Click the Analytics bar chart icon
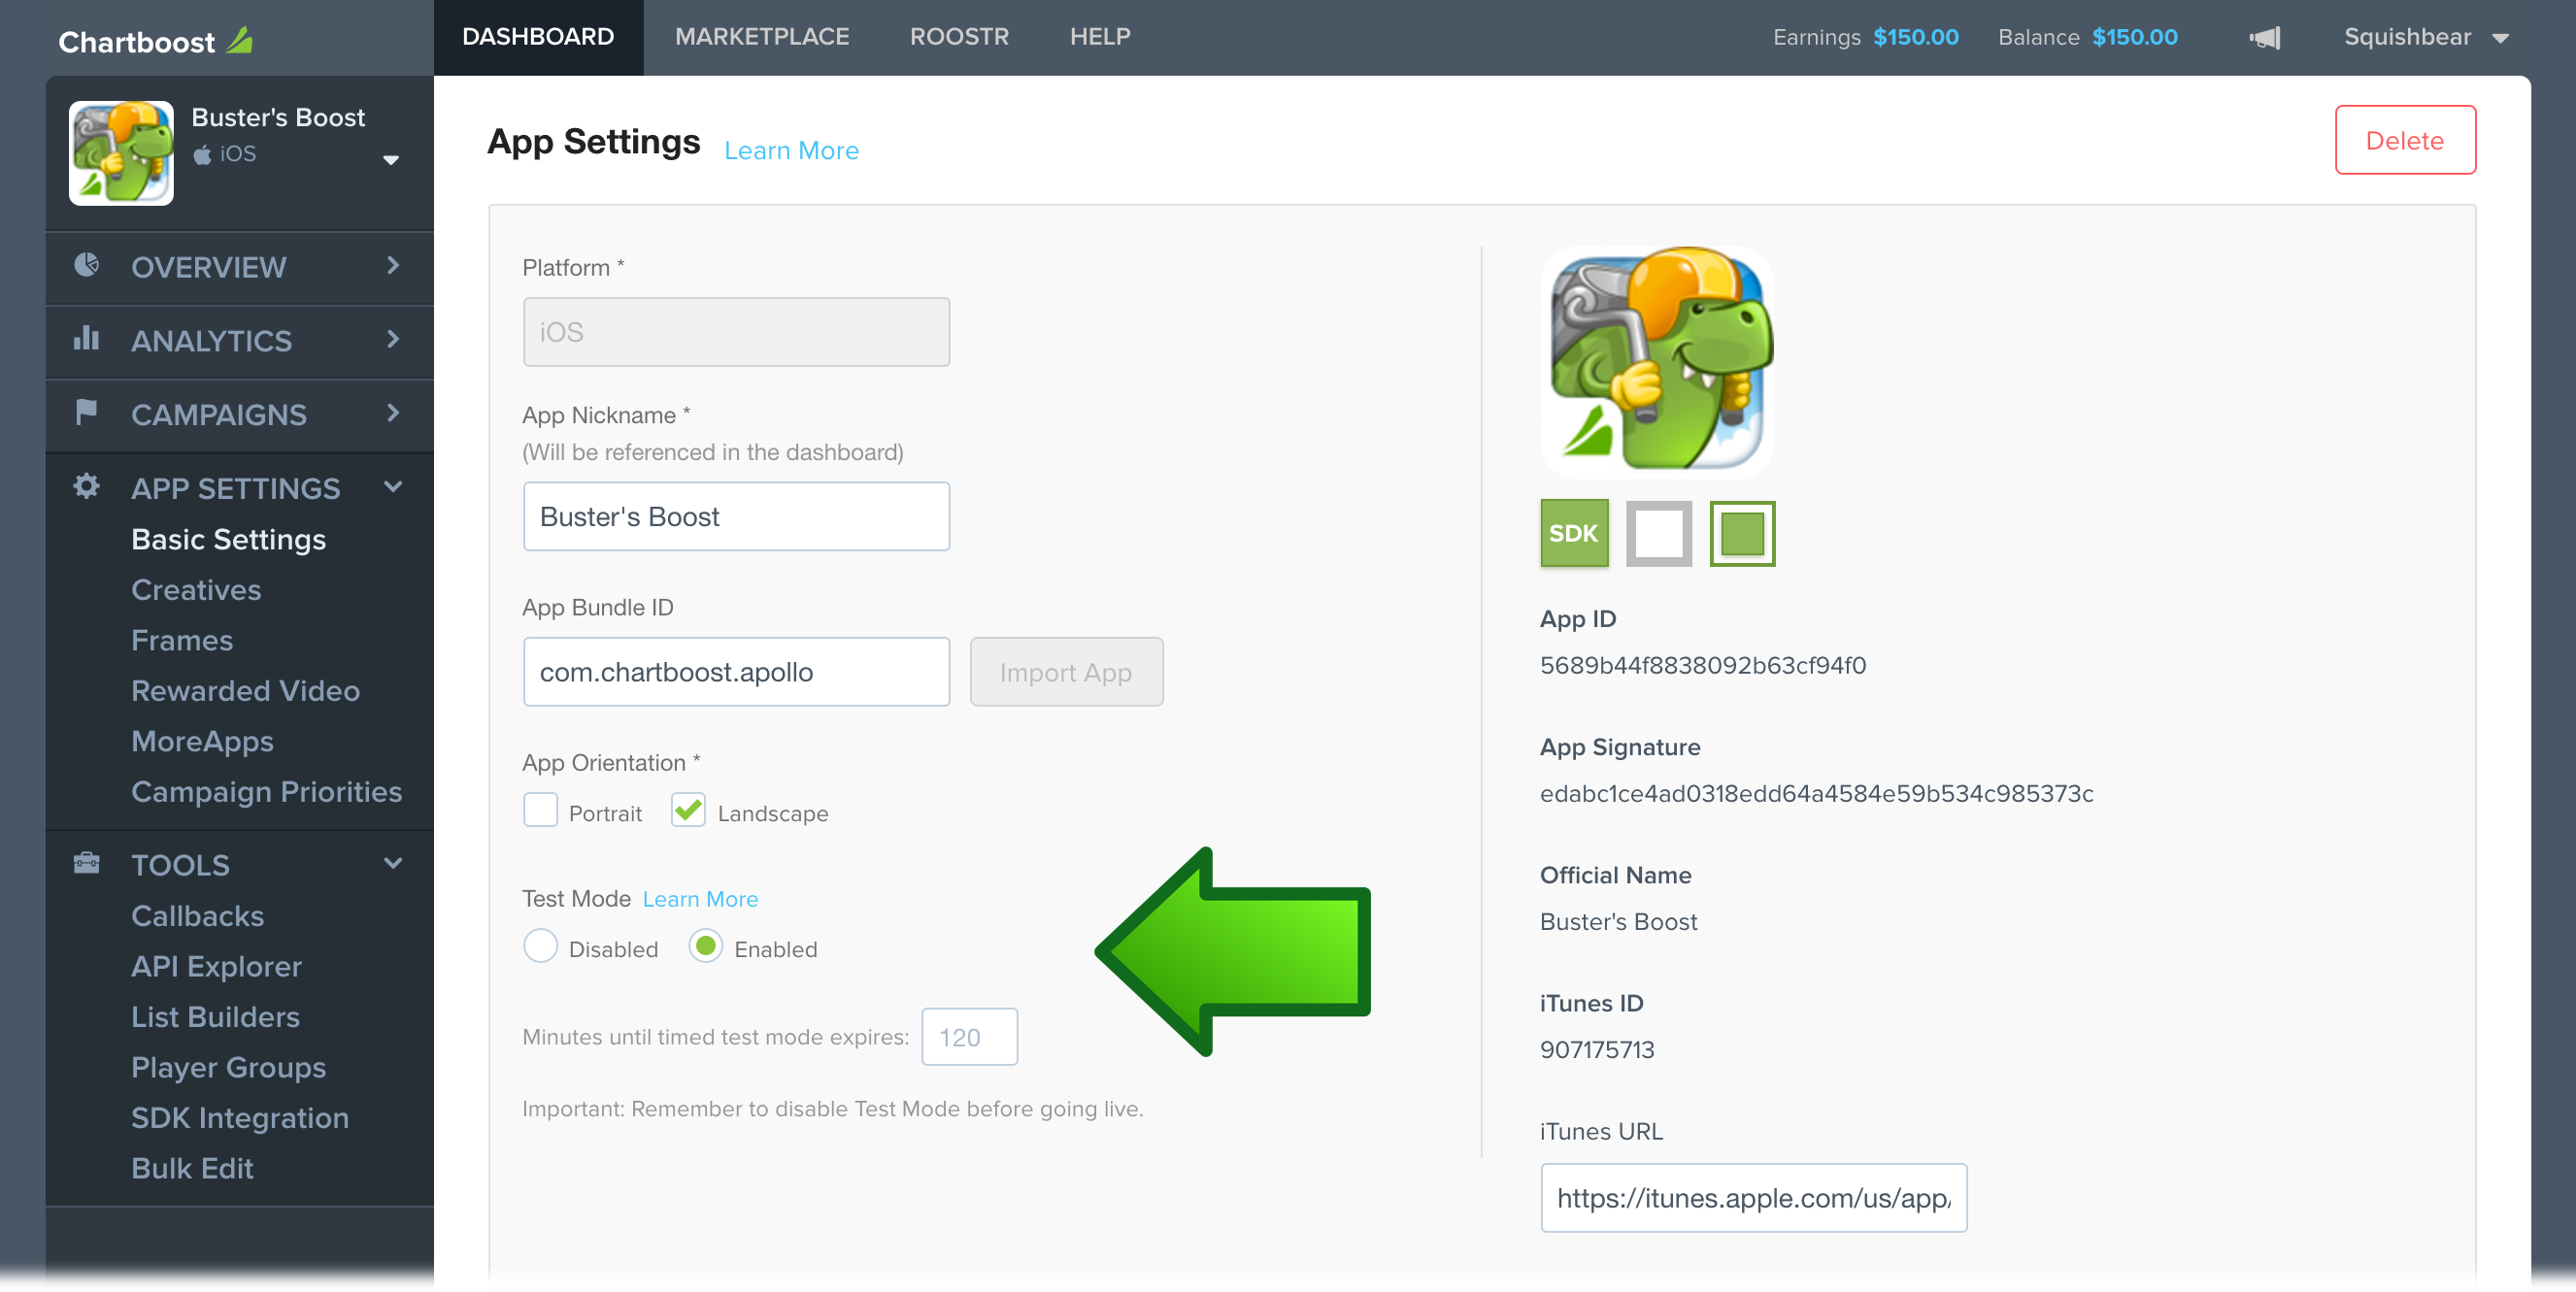The width and height of the screenshot is (2576, 1292). (87, 338)
